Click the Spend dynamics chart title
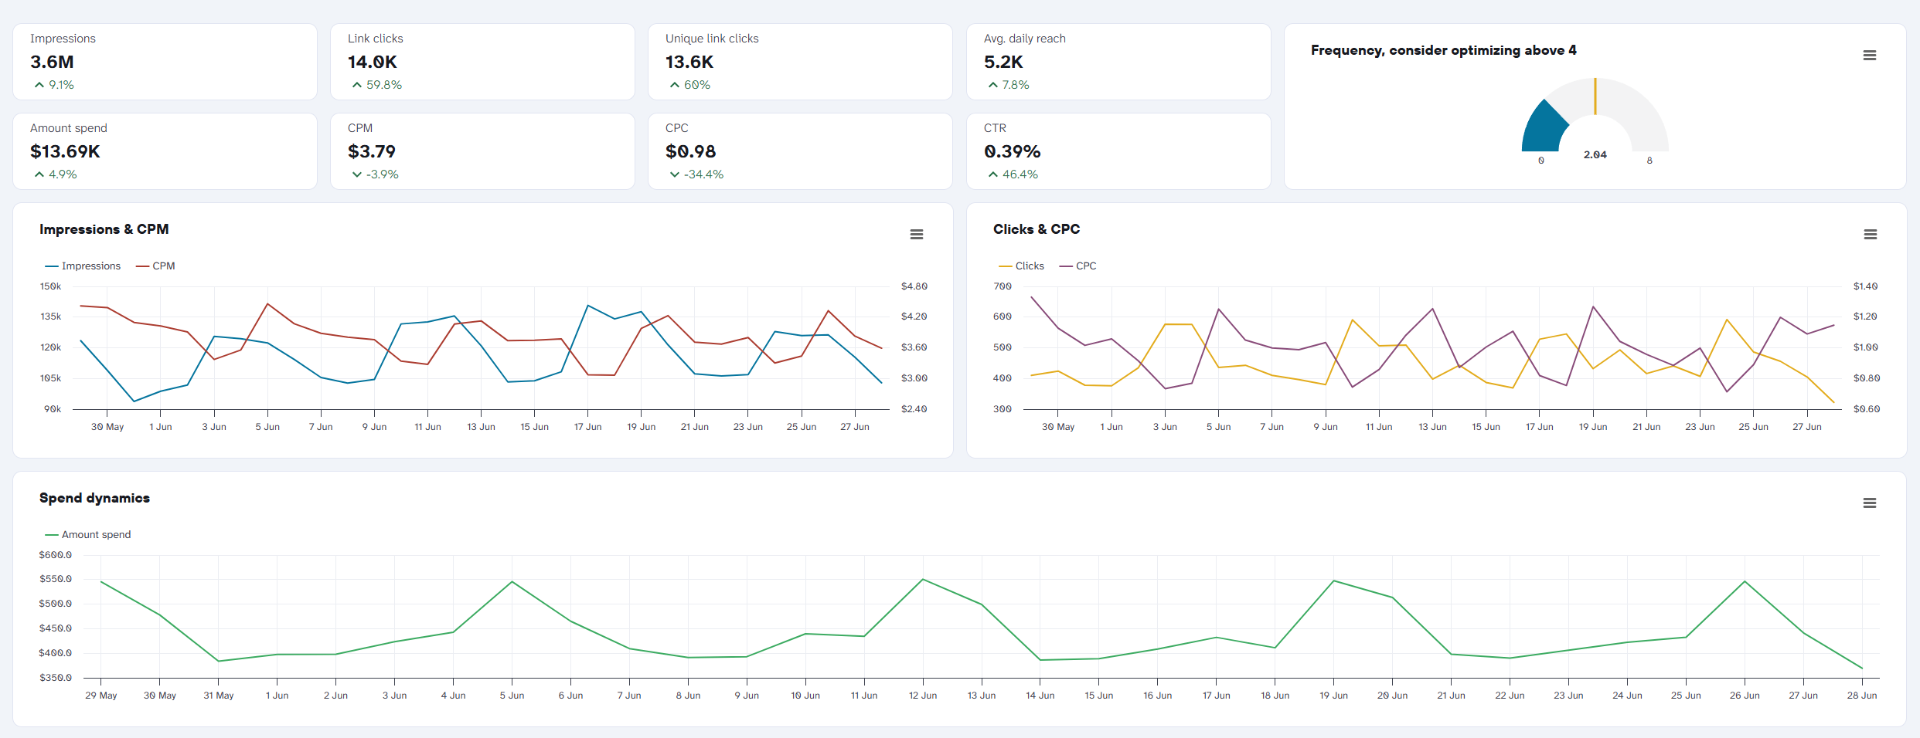Image resolution: width=1920 pixels, height=738 pixels. click(94, 498)
